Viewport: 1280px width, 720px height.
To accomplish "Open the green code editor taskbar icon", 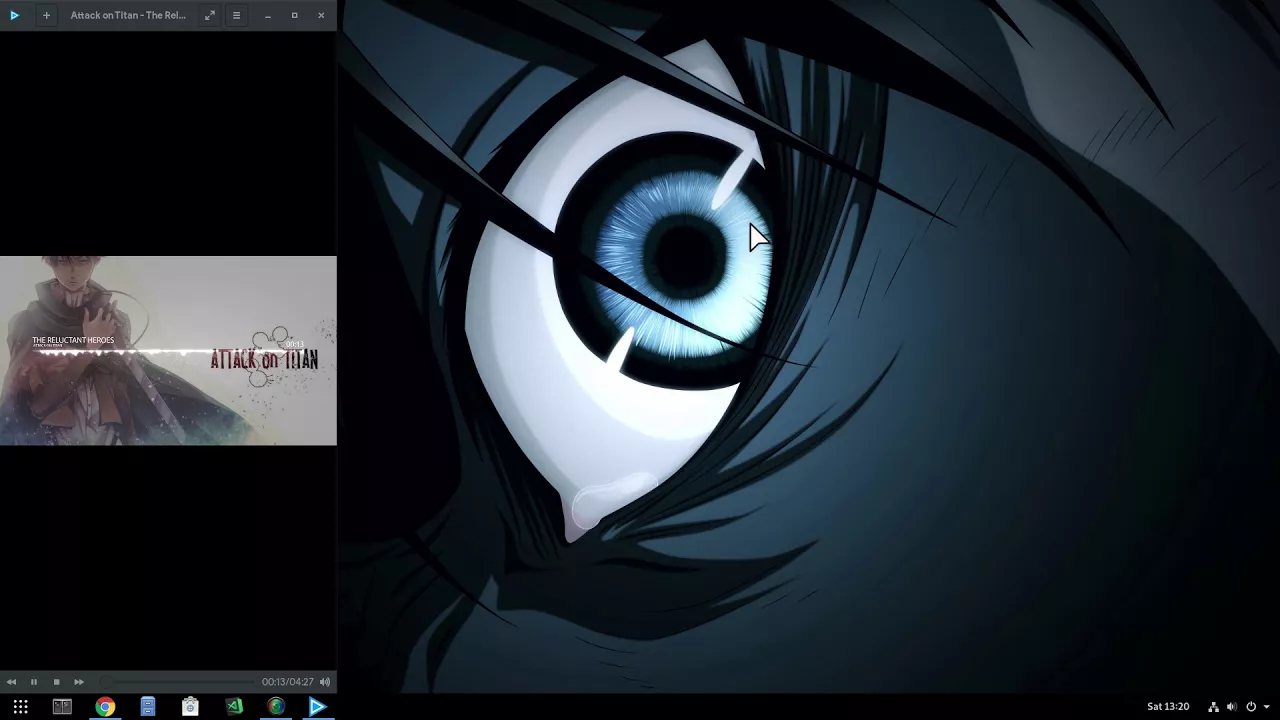I will [233, 707].
